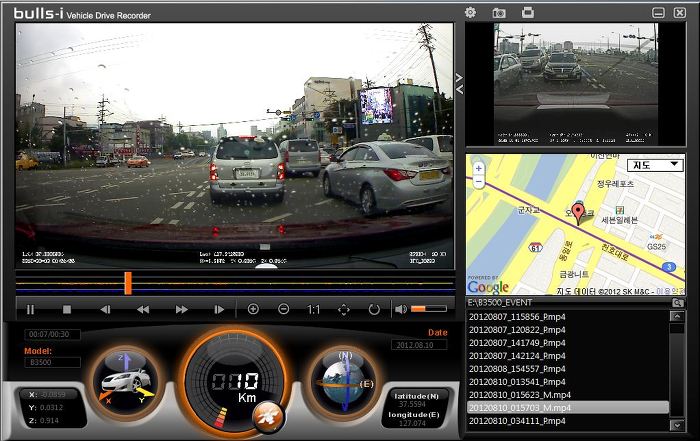Image resolution: width=700 pixels, height=441 pixels.
Task: Open the 지도 map type dropdown
Action: tap(655, 165)
